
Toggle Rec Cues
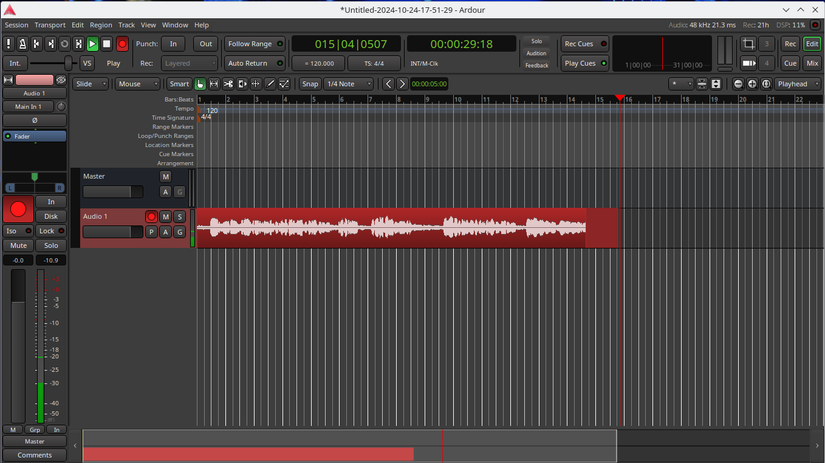coord(585,44)
